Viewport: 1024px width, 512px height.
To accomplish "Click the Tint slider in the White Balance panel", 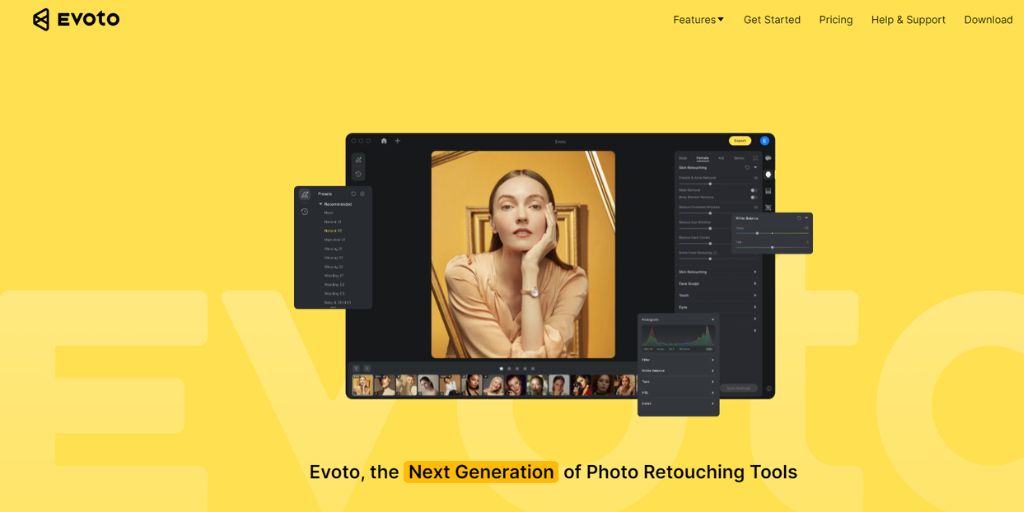I will pos(772,247).
